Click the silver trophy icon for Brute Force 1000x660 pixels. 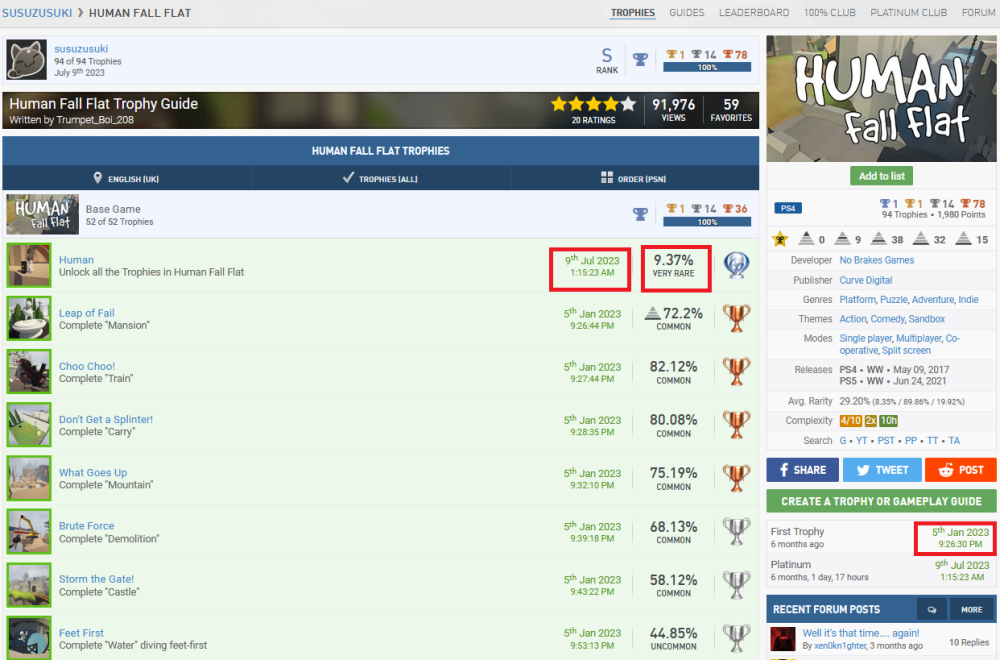click(x=736, y=531)
